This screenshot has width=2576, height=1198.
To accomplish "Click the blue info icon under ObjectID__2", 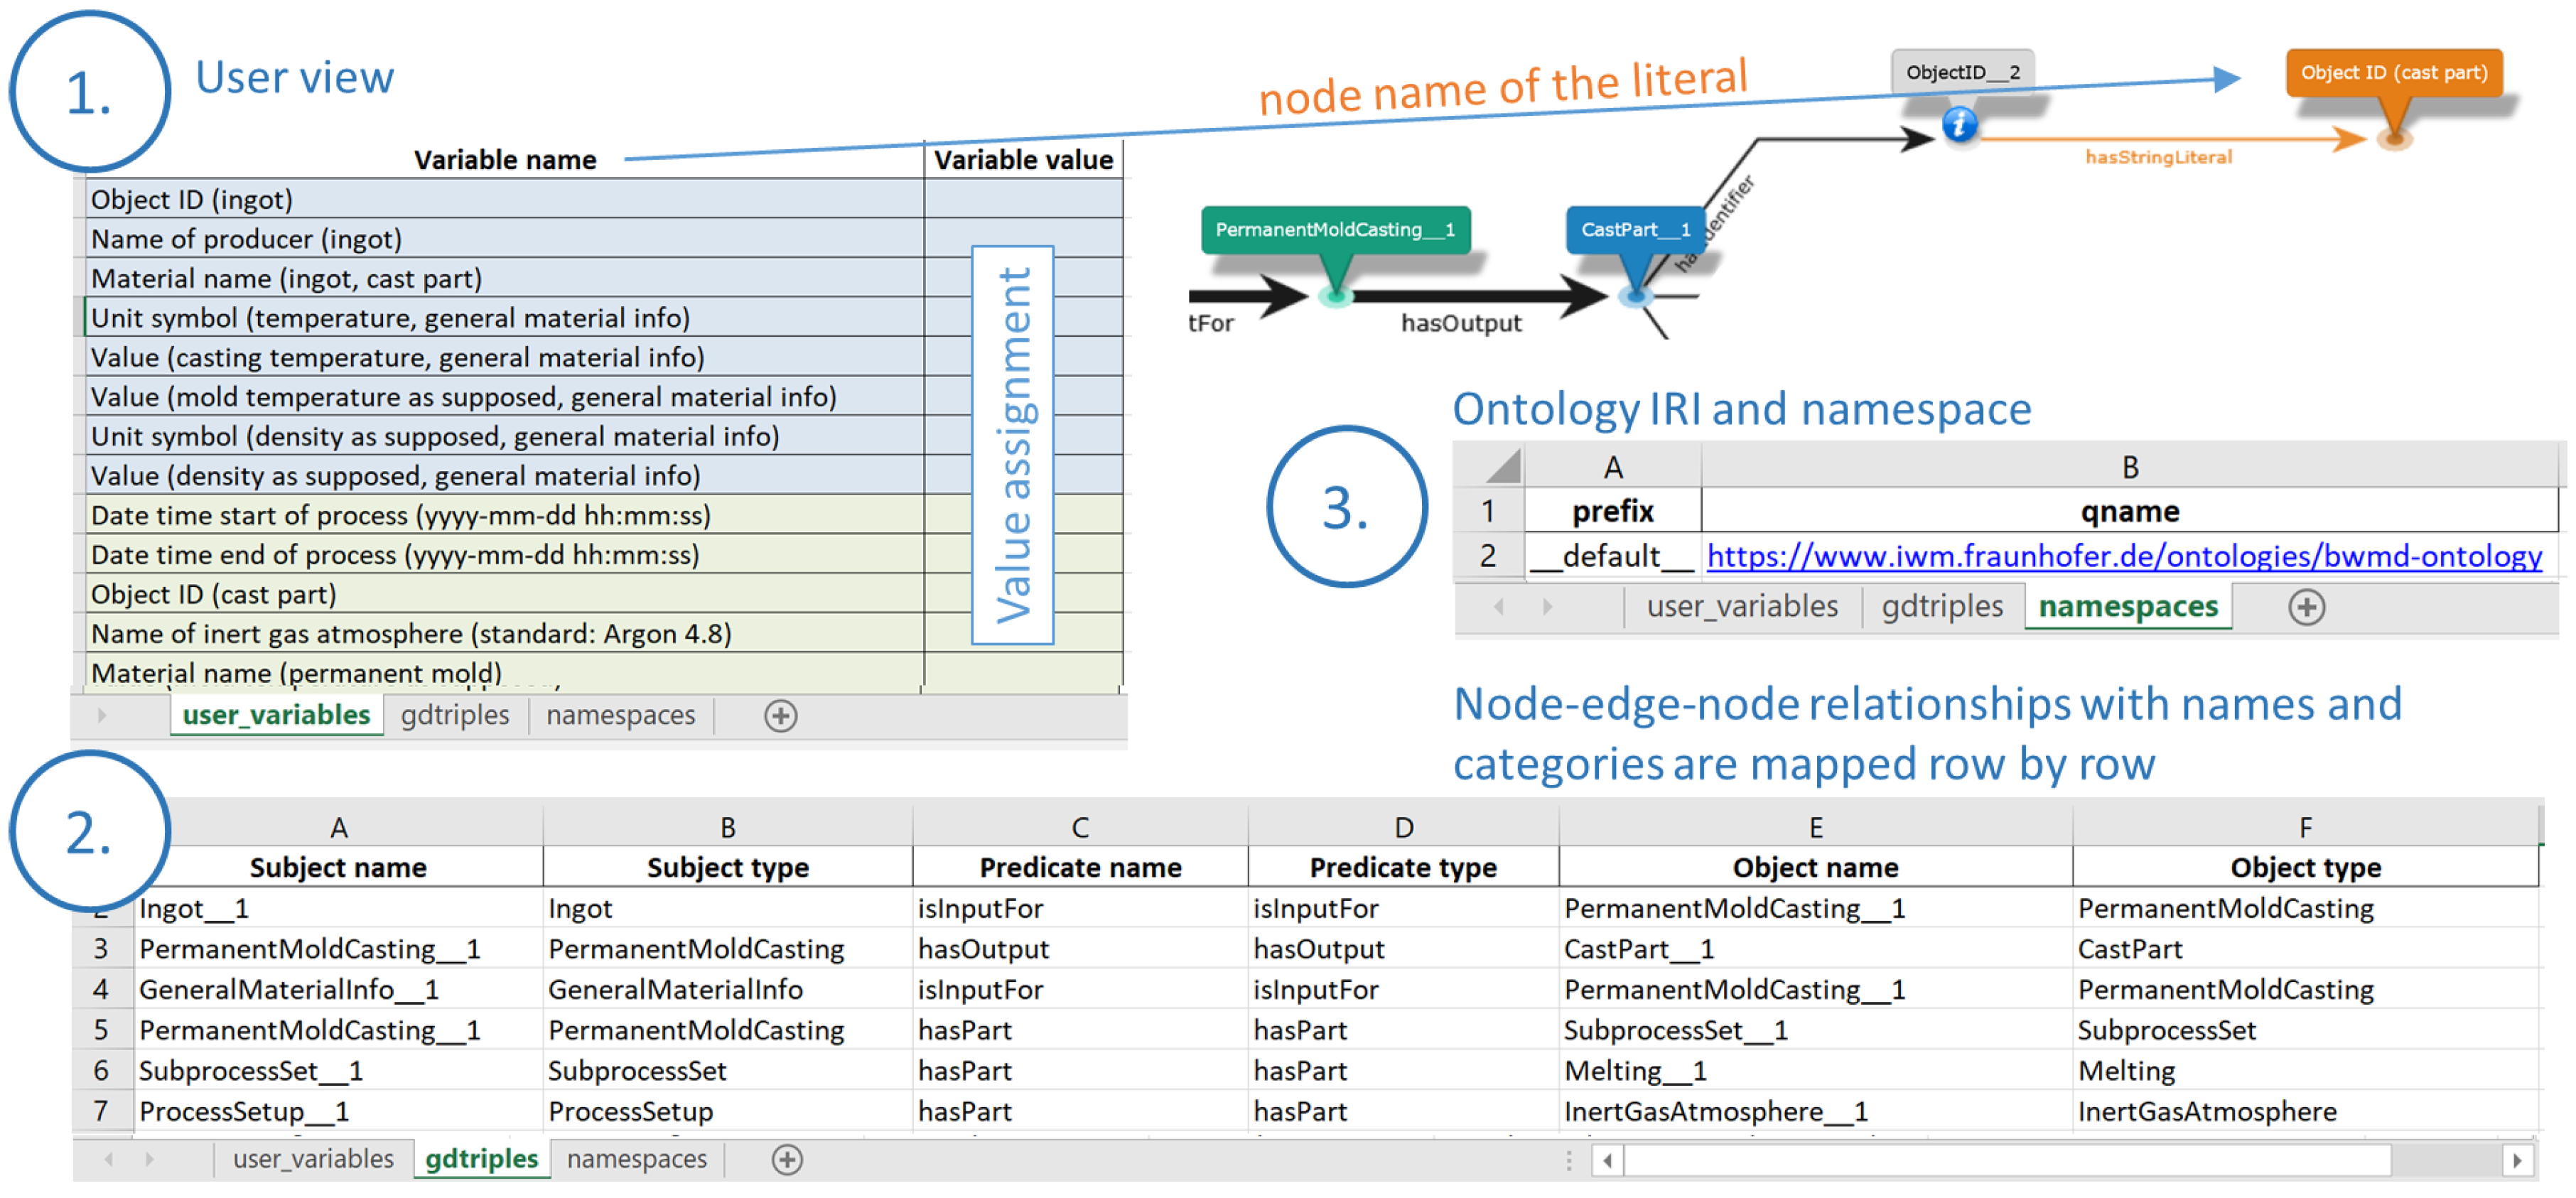I will (1959, 125).
